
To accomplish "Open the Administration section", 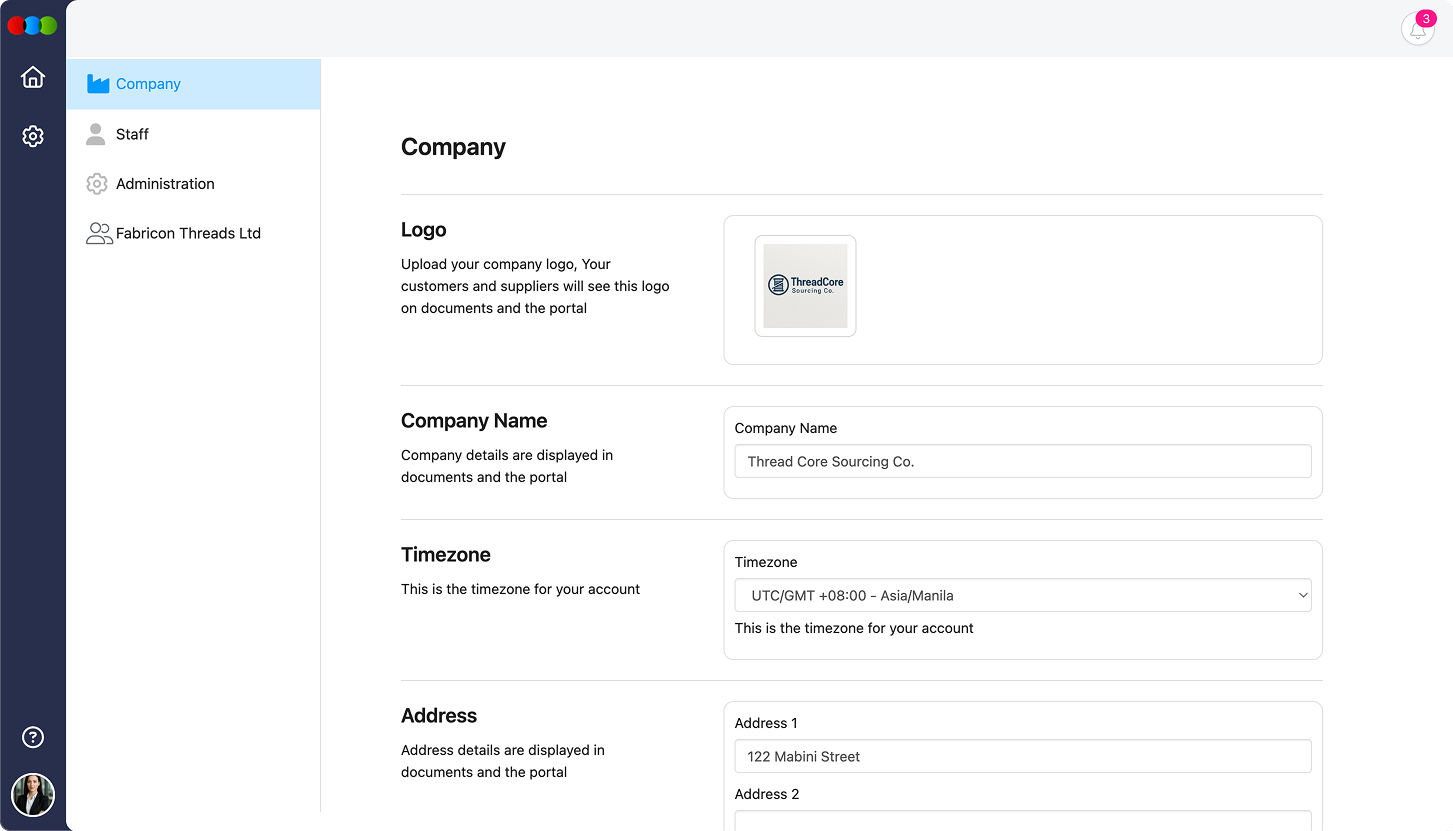I will click(165, 183).
